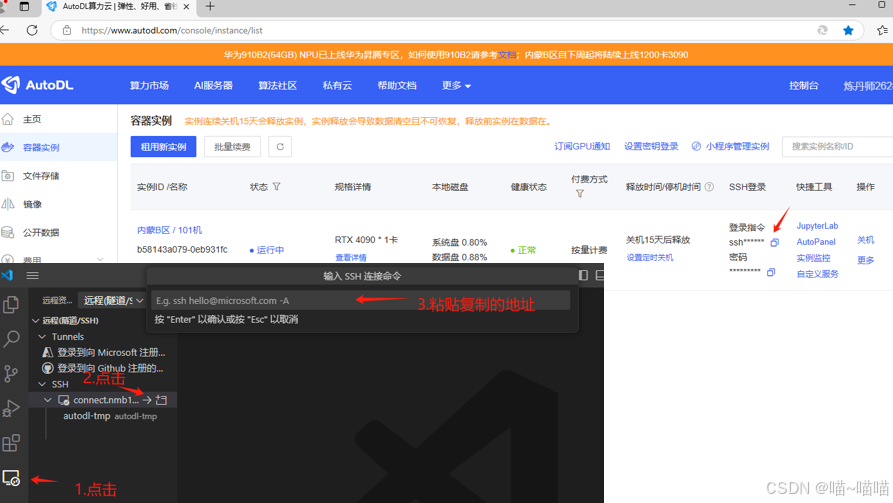Open the VS Code Extensions icon

(x=11, y=443)
